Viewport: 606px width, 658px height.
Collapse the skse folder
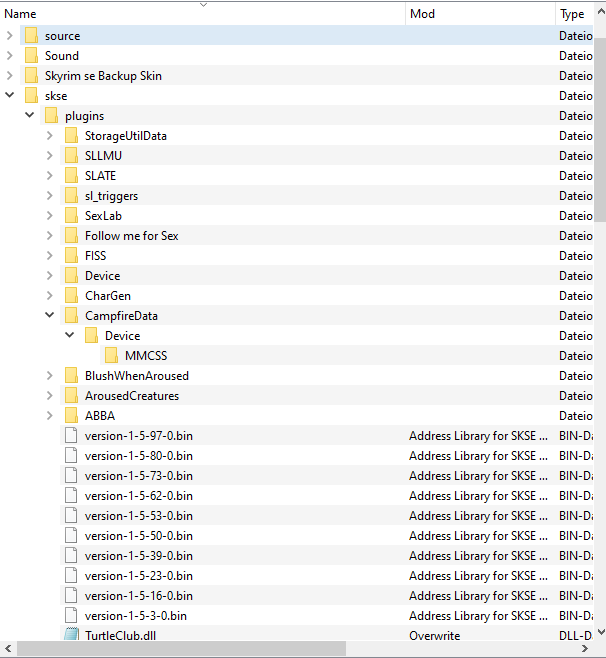[x=10, y=95]
